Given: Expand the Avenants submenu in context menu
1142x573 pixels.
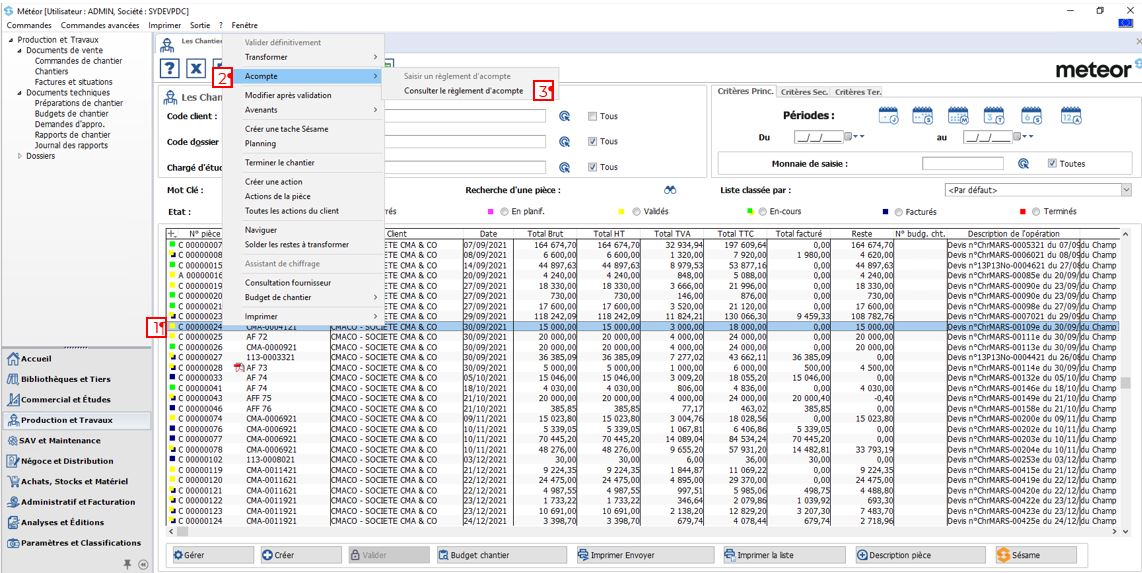Looking at the screenshot, I should pos(302,109).
